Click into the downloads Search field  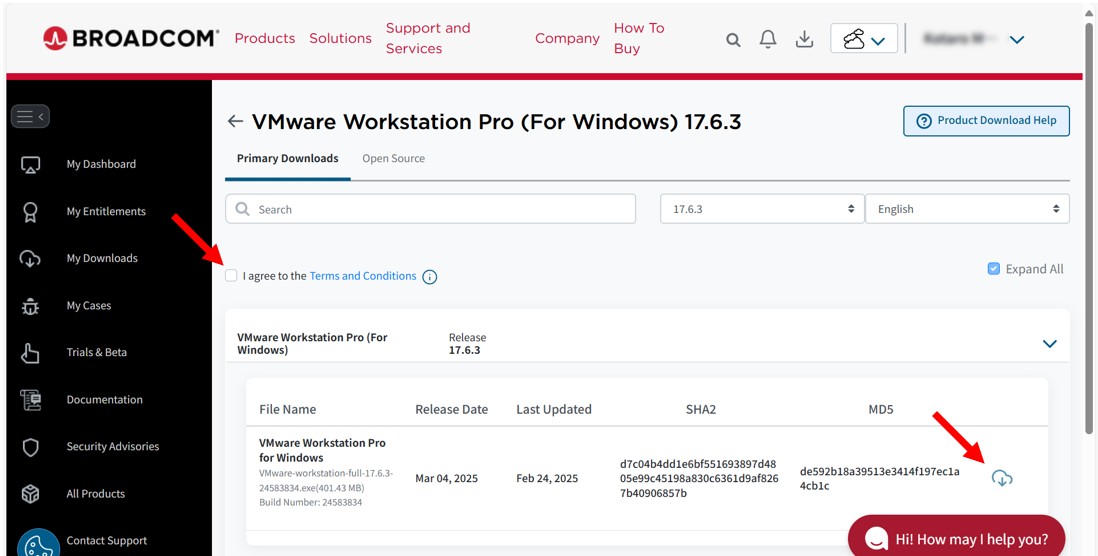(x=431, y=209)
